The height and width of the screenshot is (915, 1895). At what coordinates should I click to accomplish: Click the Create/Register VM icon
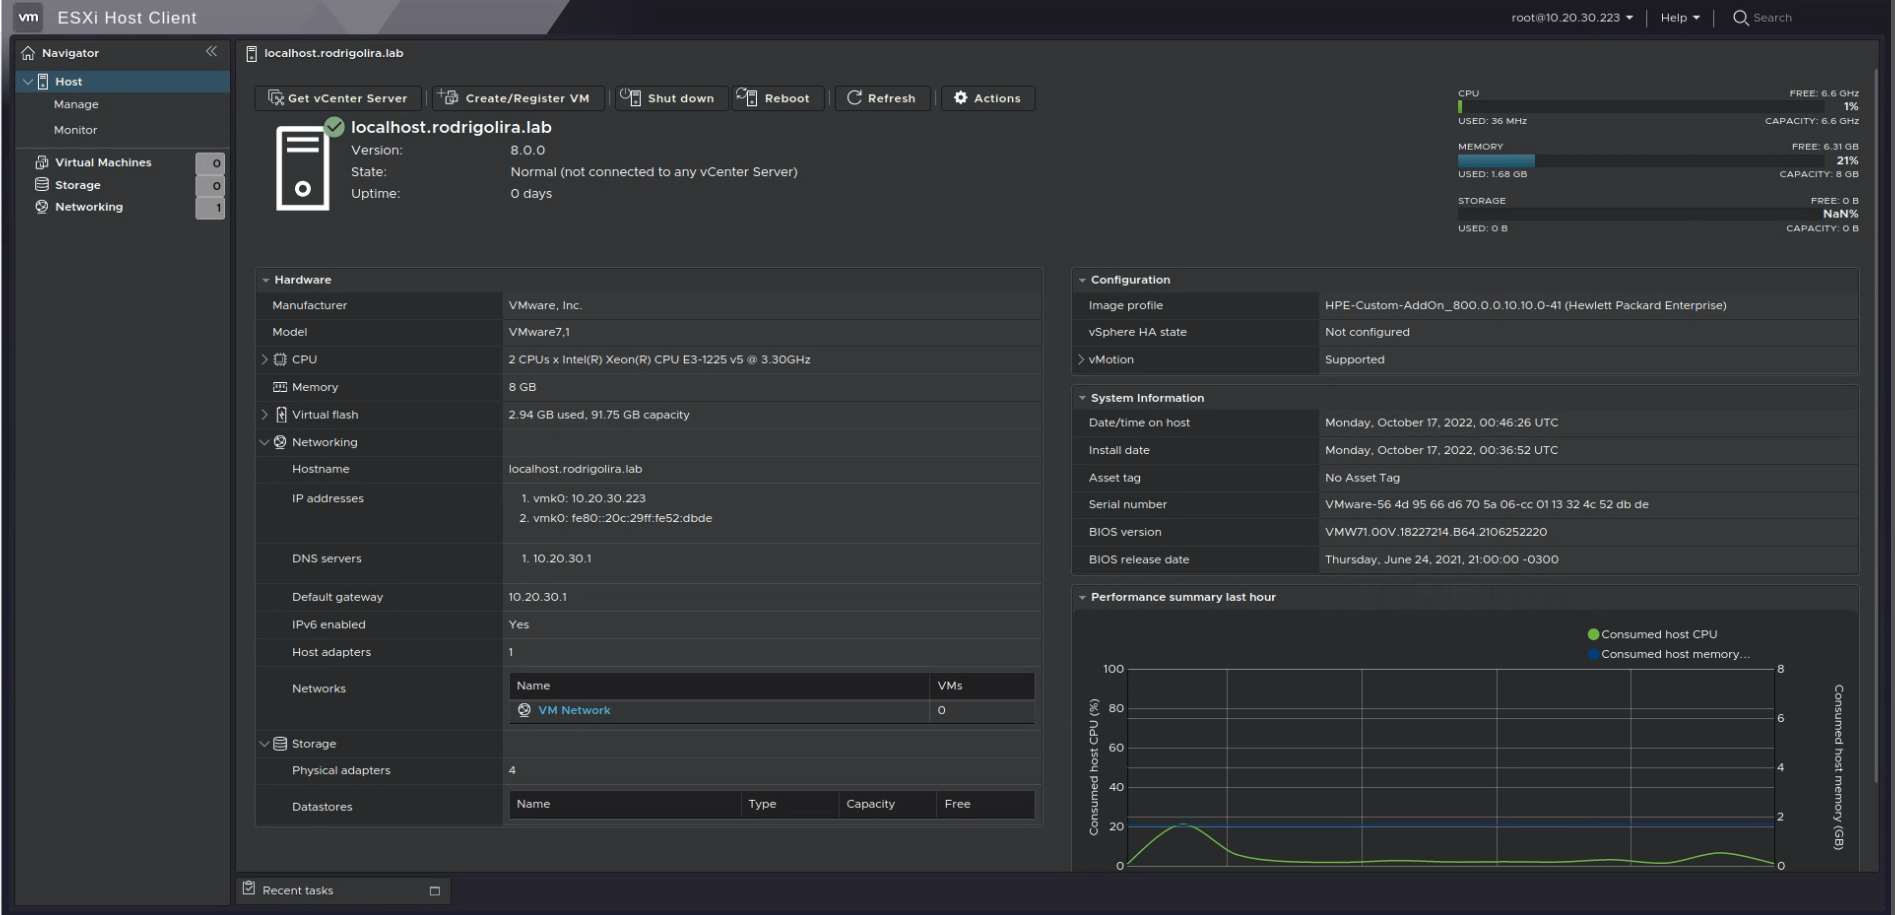[x=448, y=98]
